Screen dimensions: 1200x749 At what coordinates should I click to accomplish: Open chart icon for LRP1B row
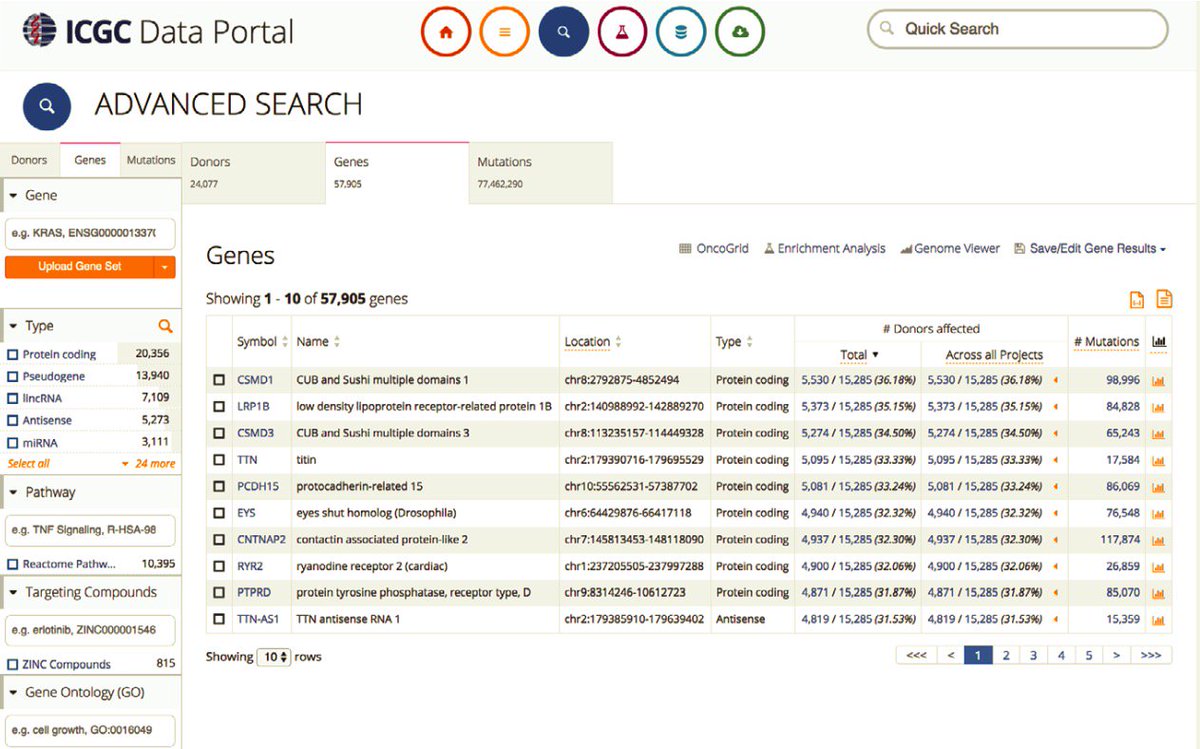point(1159,407)
